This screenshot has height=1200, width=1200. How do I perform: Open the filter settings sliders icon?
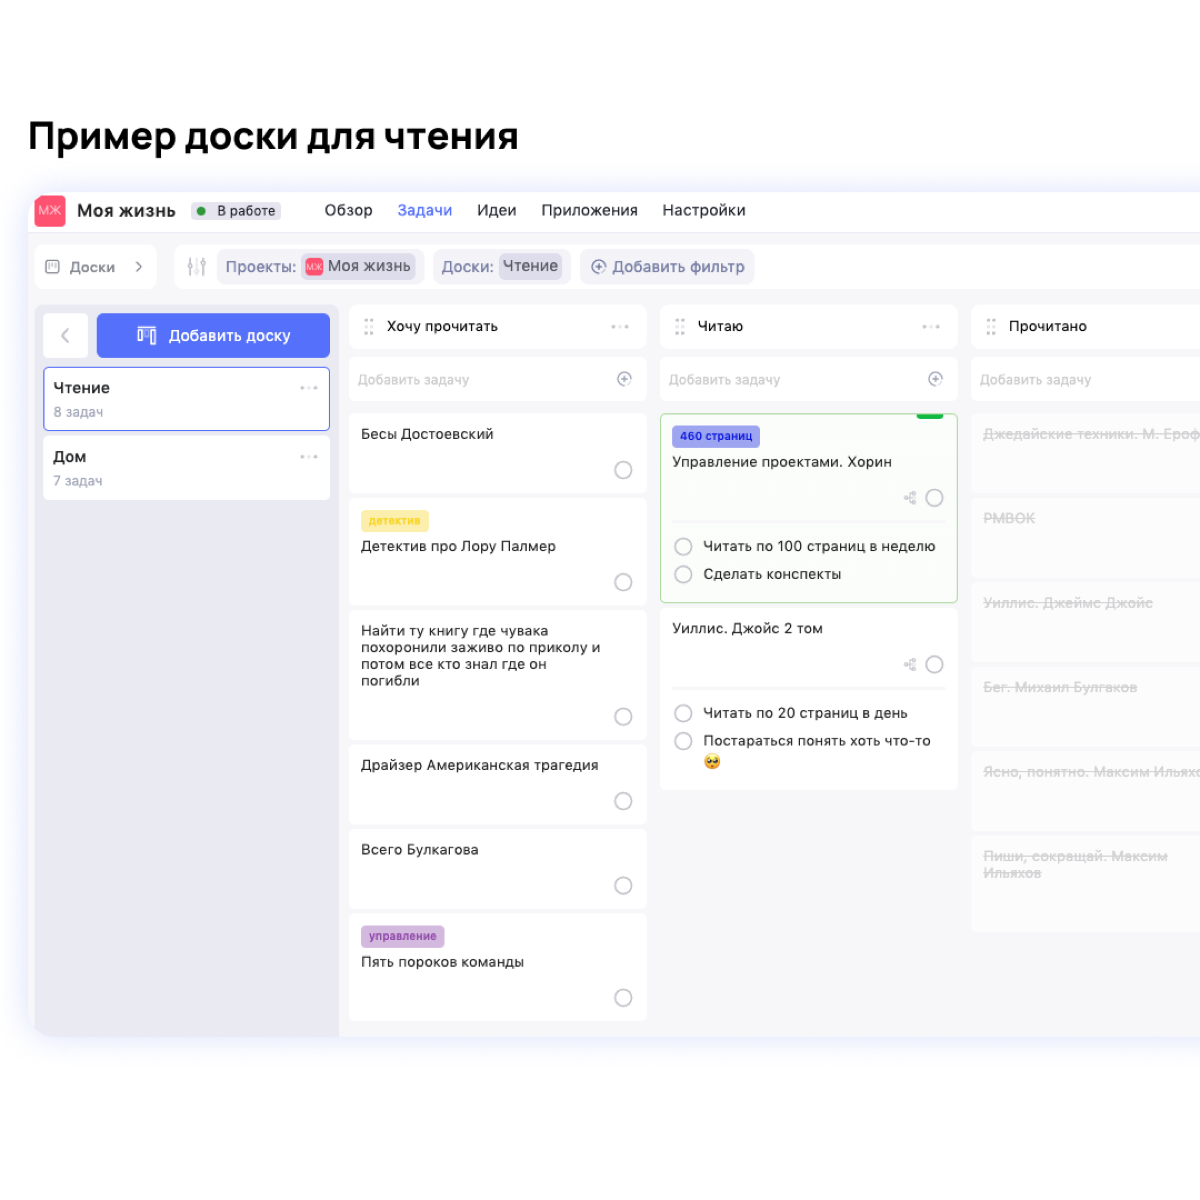(197, 267)
